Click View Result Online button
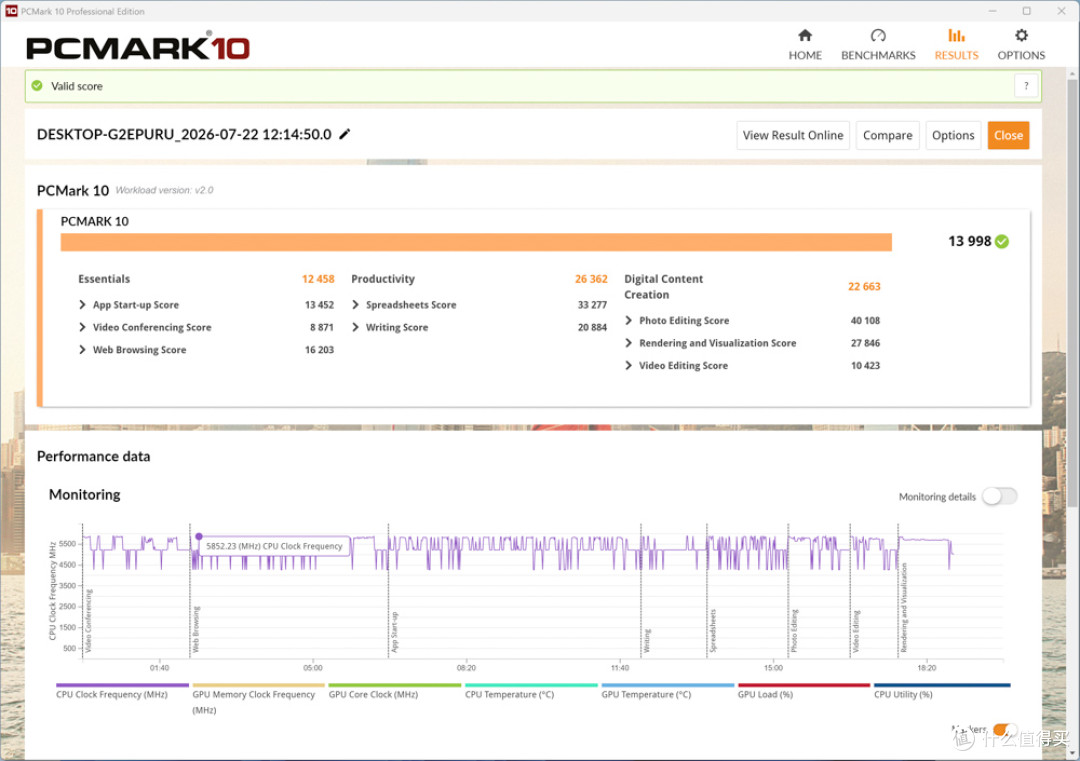The height and width of the screenshot is (761, 1080). click(793, 135)
